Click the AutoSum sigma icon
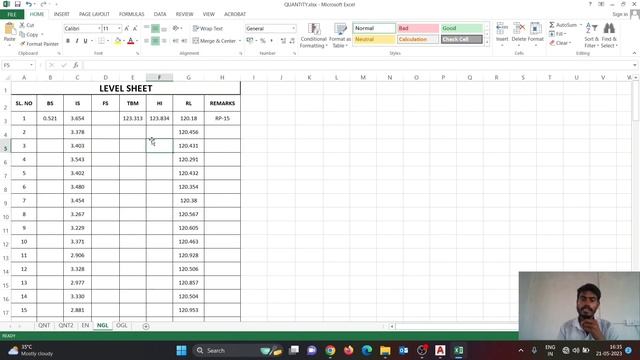Screen dimensions: 640x360 tap(552, 25)
